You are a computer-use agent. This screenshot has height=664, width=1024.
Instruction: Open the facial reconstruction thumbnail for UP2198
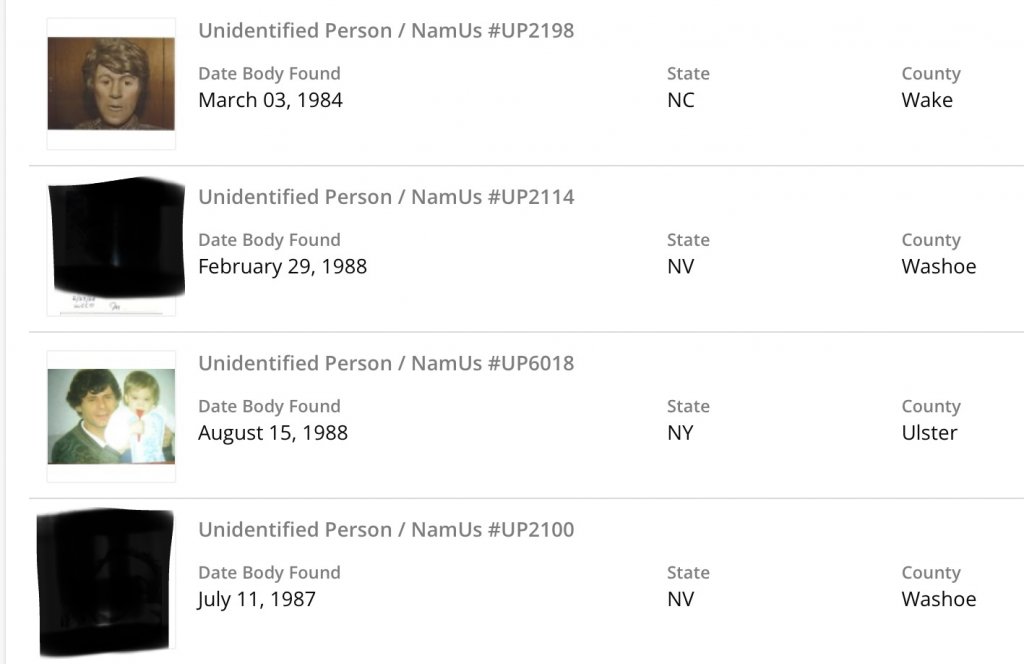point(111,84)
